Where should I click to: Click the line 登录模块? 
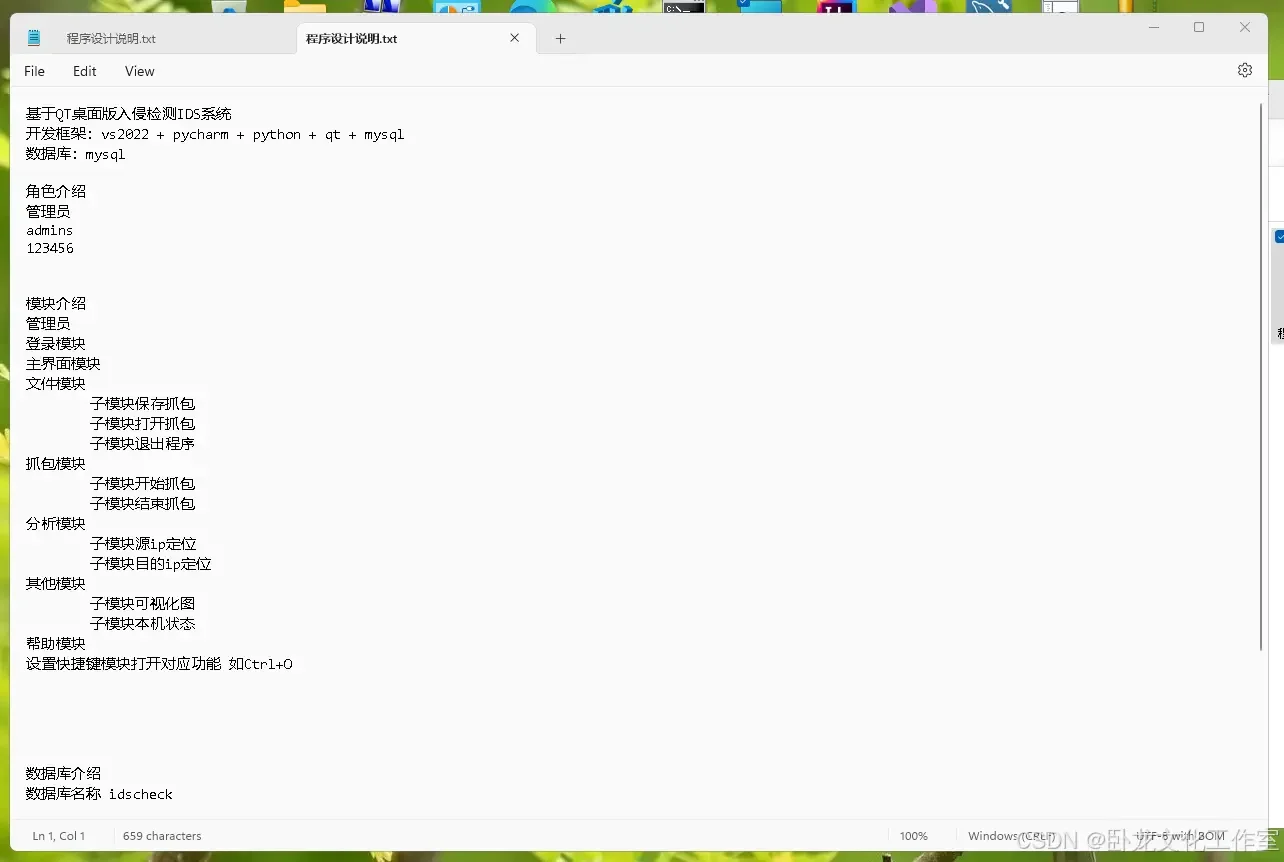(56, 343)
